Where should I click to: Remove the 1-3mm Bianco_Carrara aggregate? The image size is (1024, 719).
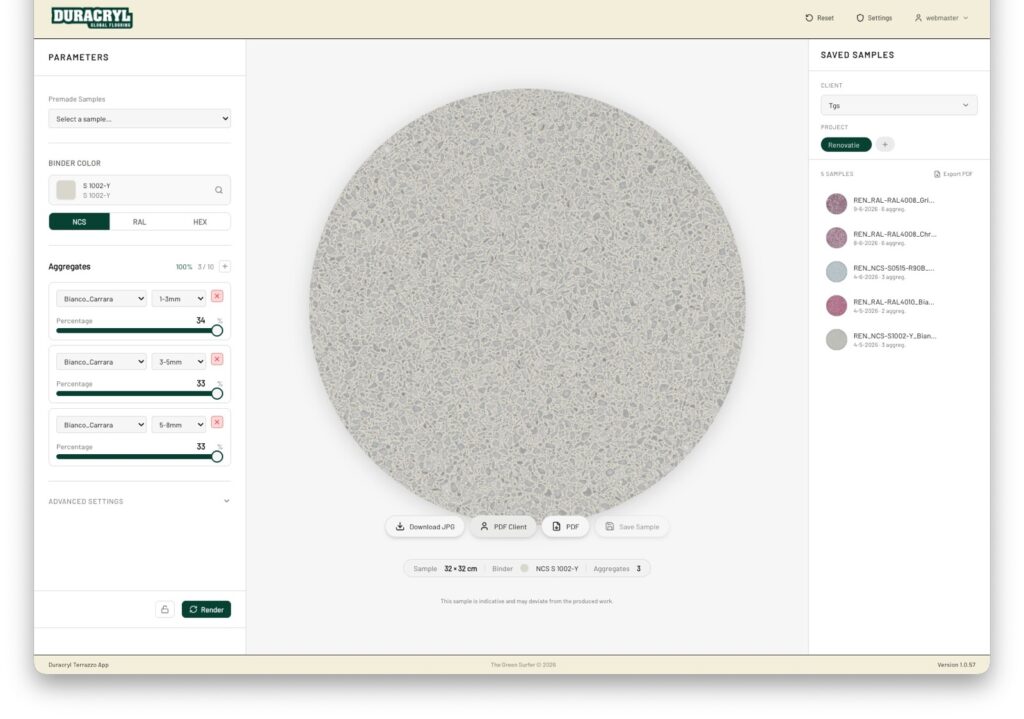click(217, 296)
